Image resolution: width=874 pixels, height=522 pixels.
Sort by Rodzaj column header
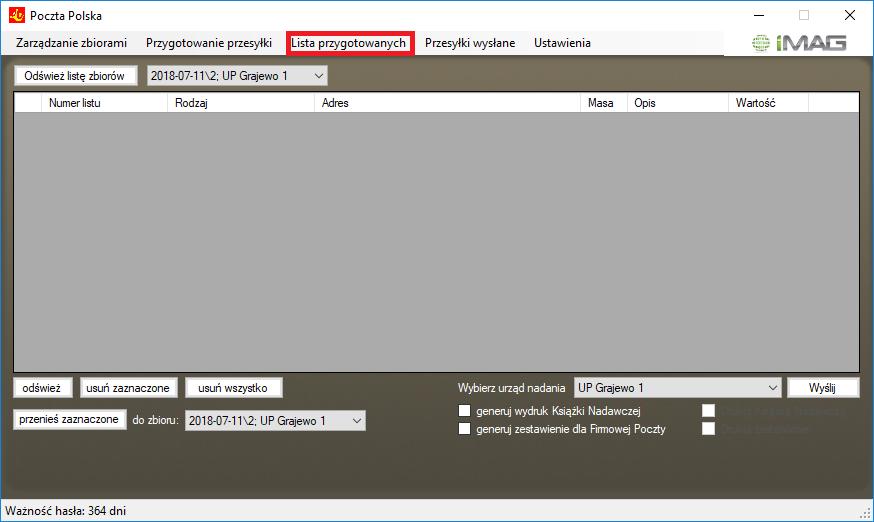pyautogui.click(x=241, y=103)
